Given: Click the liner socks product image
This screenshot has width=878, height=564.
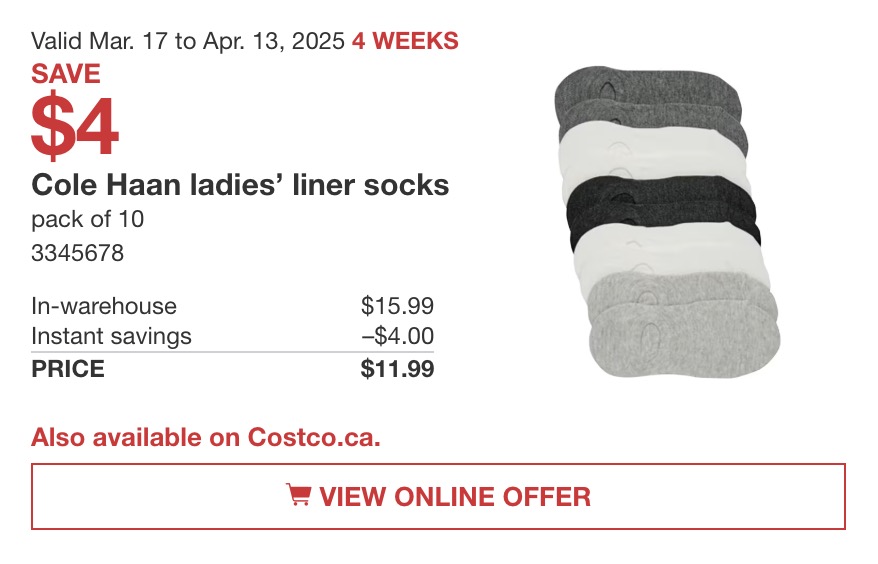Looking at the screenshot, I should tap(667, 222).
